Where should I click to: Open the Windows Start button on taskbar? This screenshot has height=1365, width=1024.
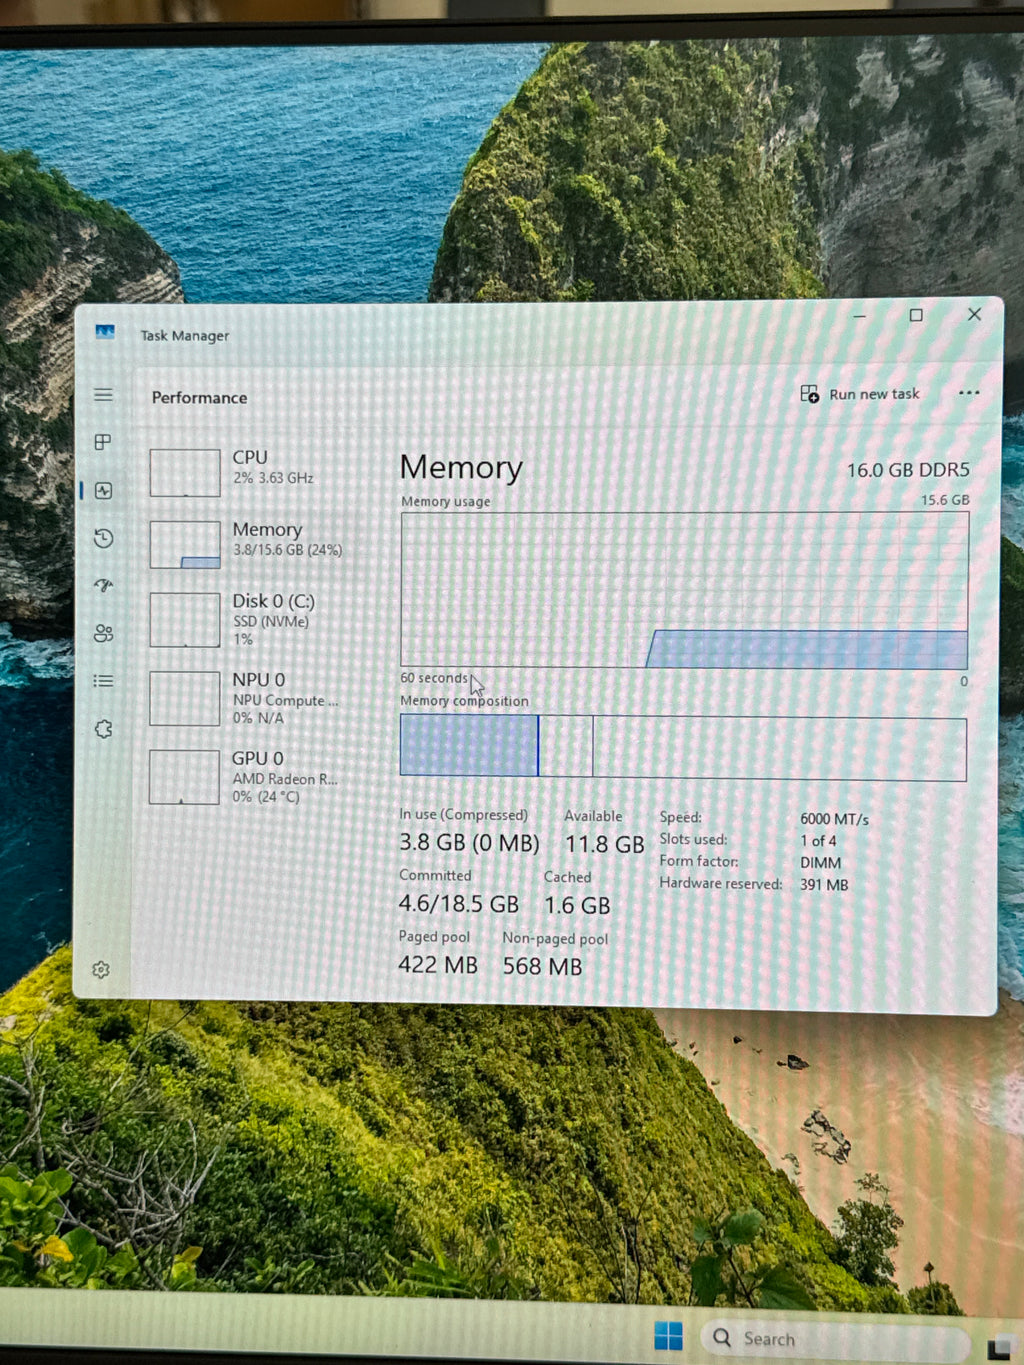668,1335
